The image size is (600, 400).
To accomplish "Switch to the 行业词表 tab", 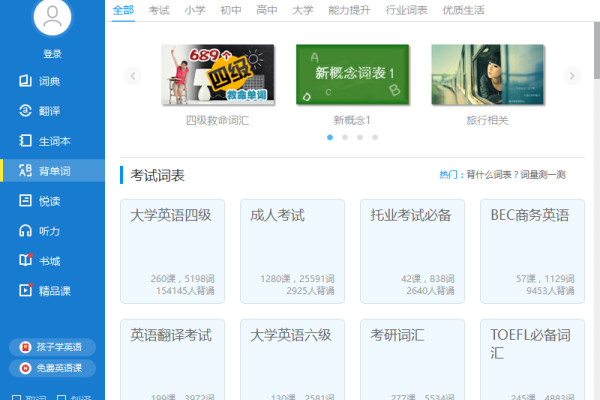I will click(406, 10).
